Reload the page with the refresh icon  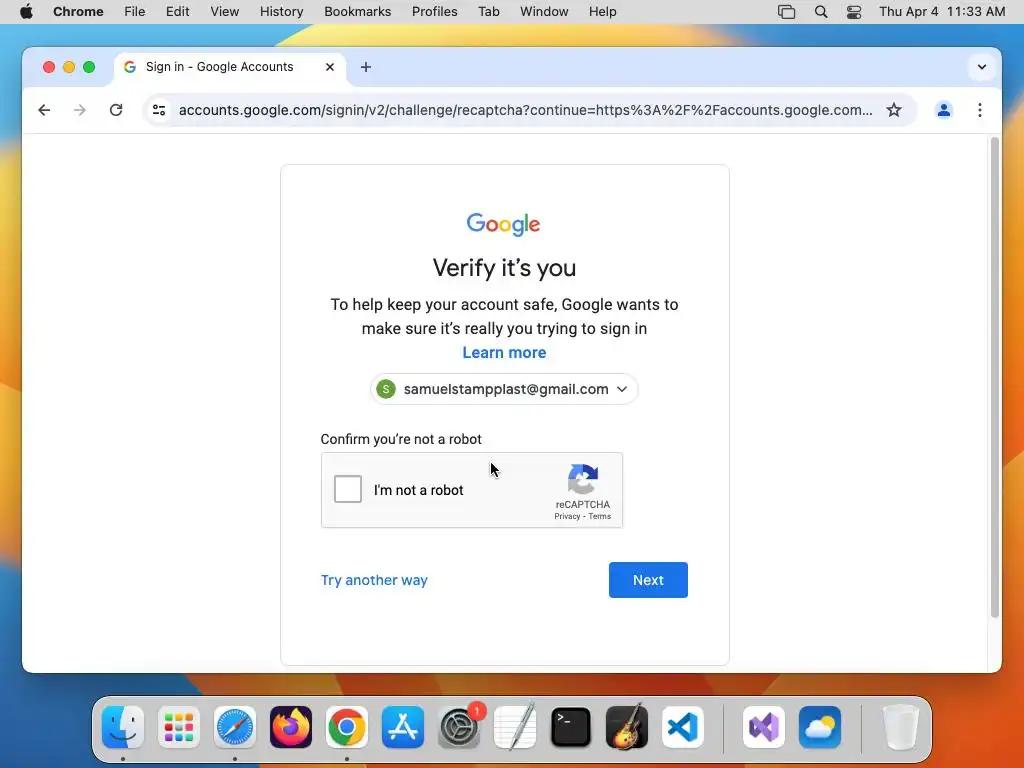pyautogui.click(x=116, y=110)
